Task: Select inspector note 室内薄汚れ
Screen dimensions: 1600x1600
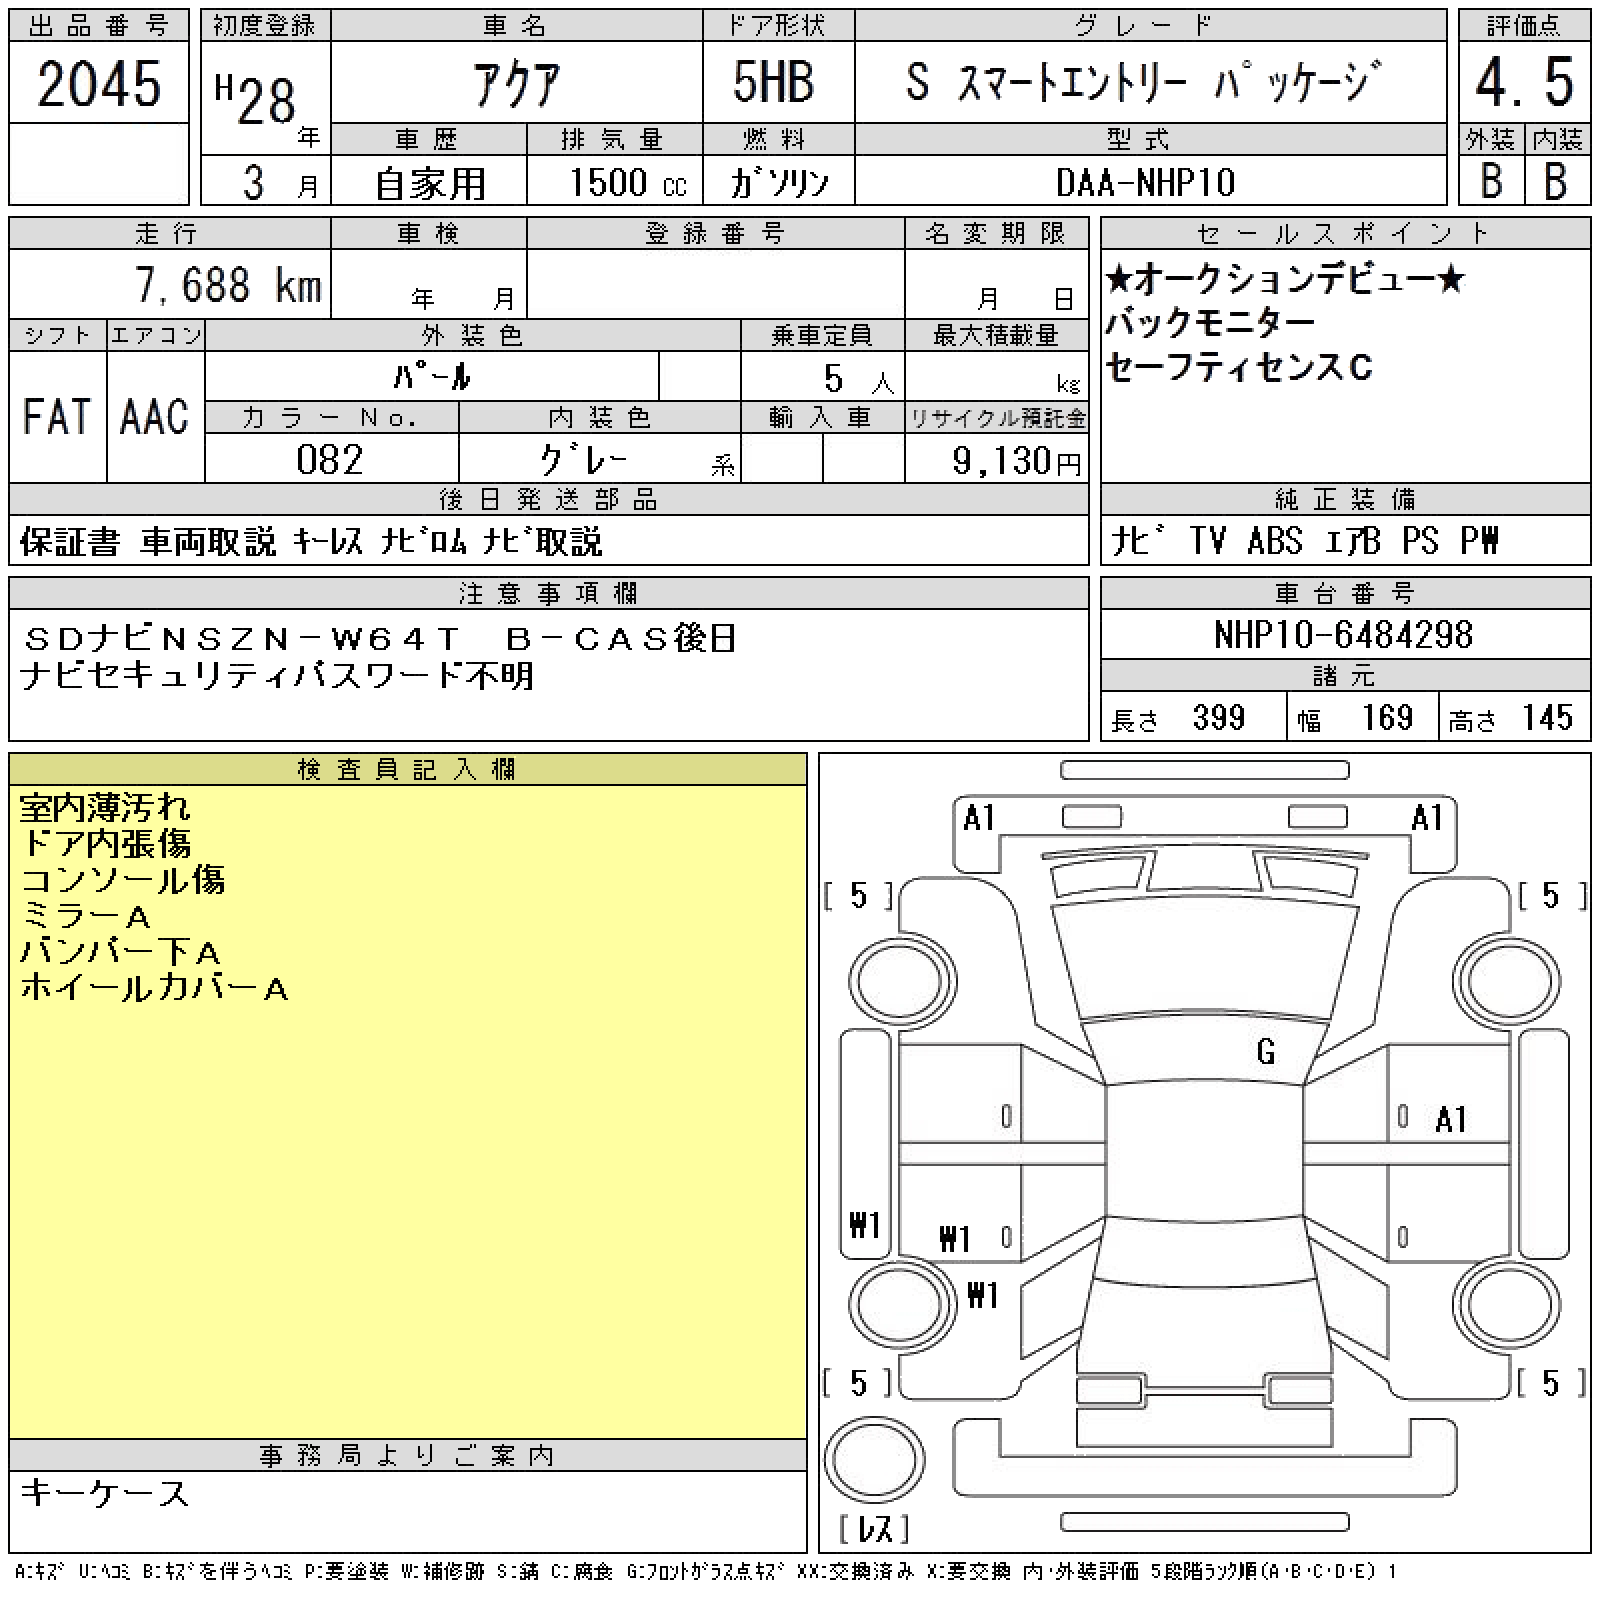Action: click(105, 808)
